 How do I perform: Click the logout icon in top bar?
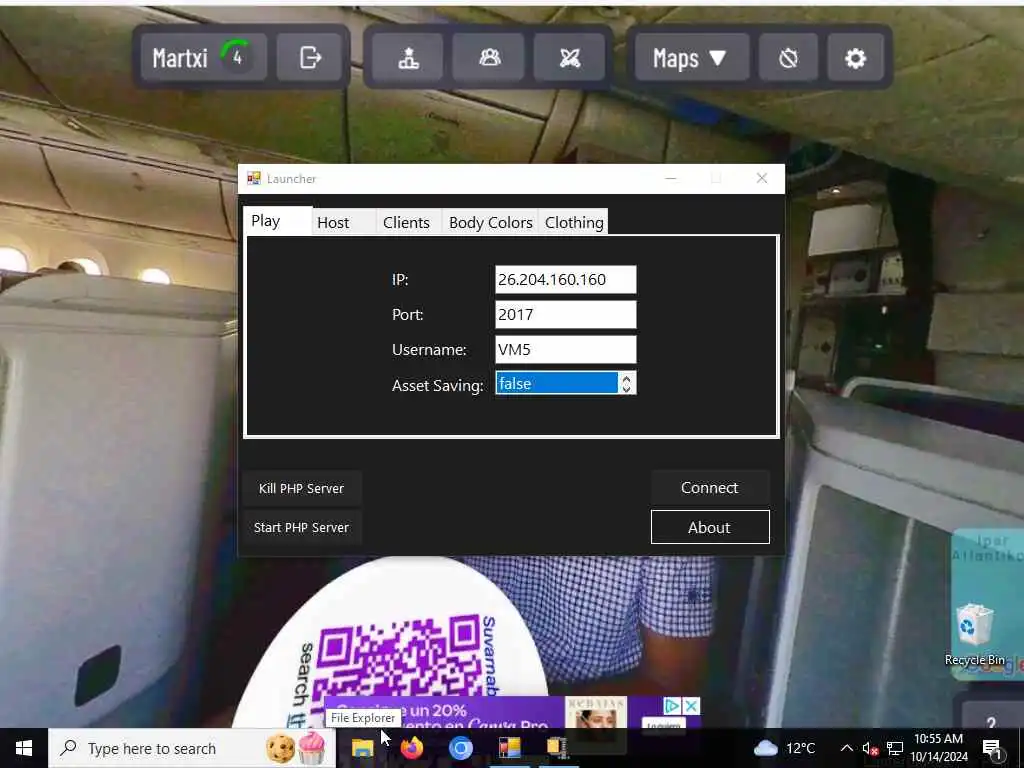pyautogui.click(x=310, y=57)
